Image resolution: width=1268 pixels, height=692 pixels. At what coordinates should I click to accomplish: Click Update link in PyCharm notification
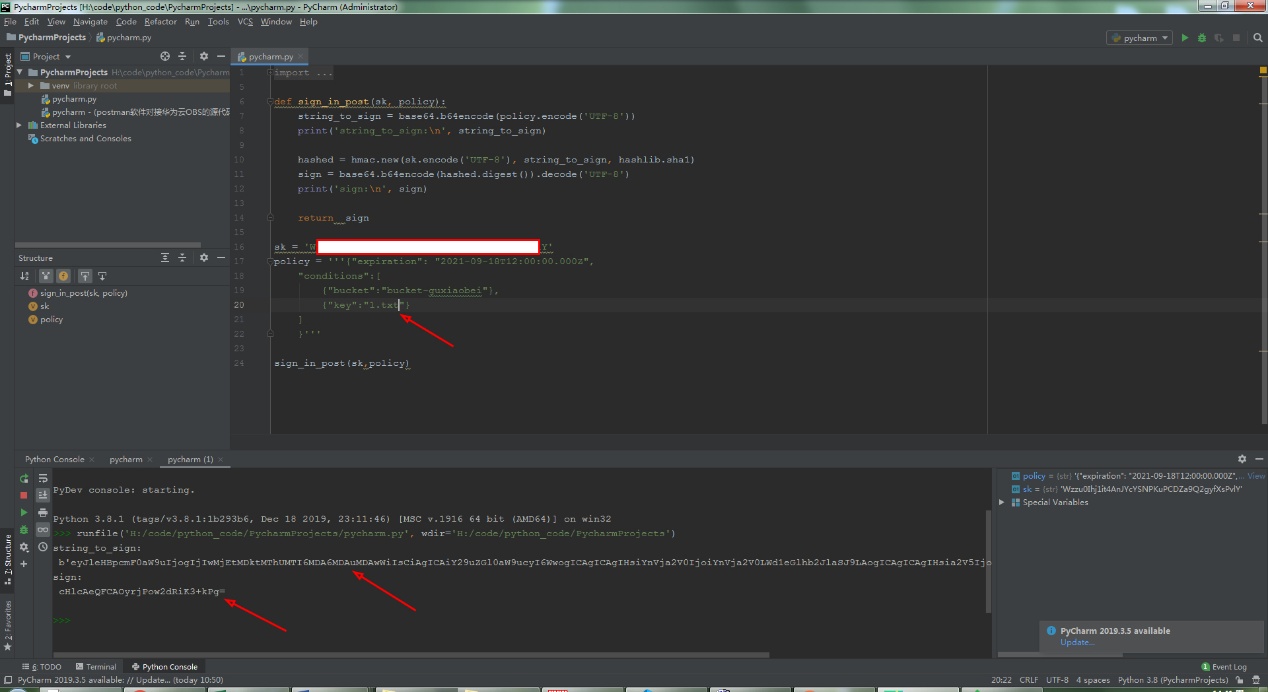1077,642
